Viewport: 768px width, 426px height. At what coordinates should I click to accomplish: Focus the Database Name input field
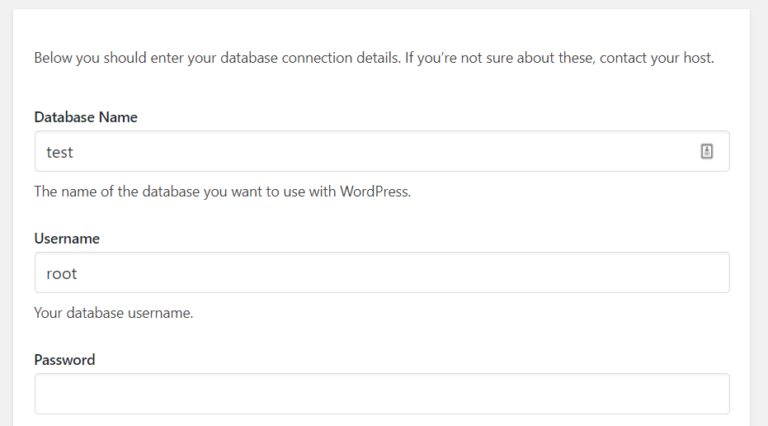pos(382,151)
